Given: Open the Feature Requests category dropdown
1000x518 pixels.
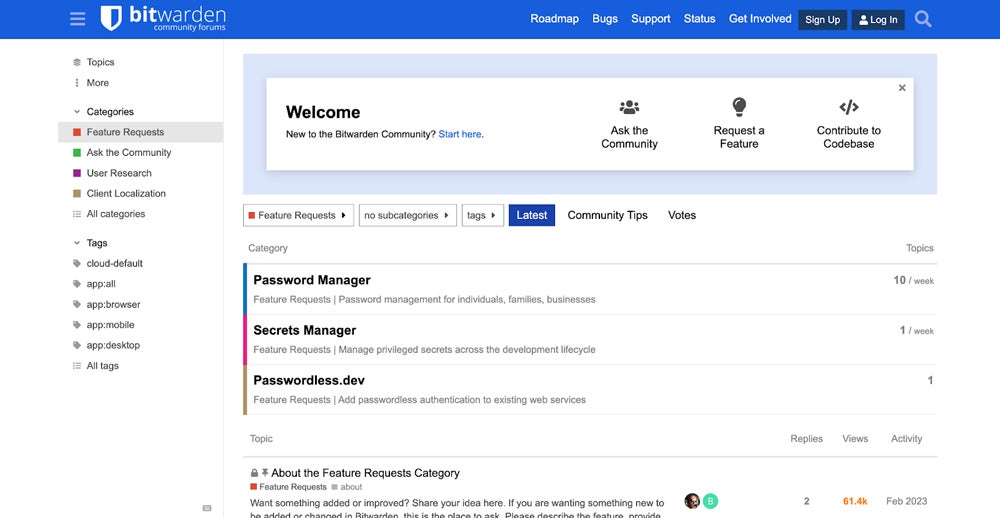Looking at the screenshot, I should click(x=298, y=215).
